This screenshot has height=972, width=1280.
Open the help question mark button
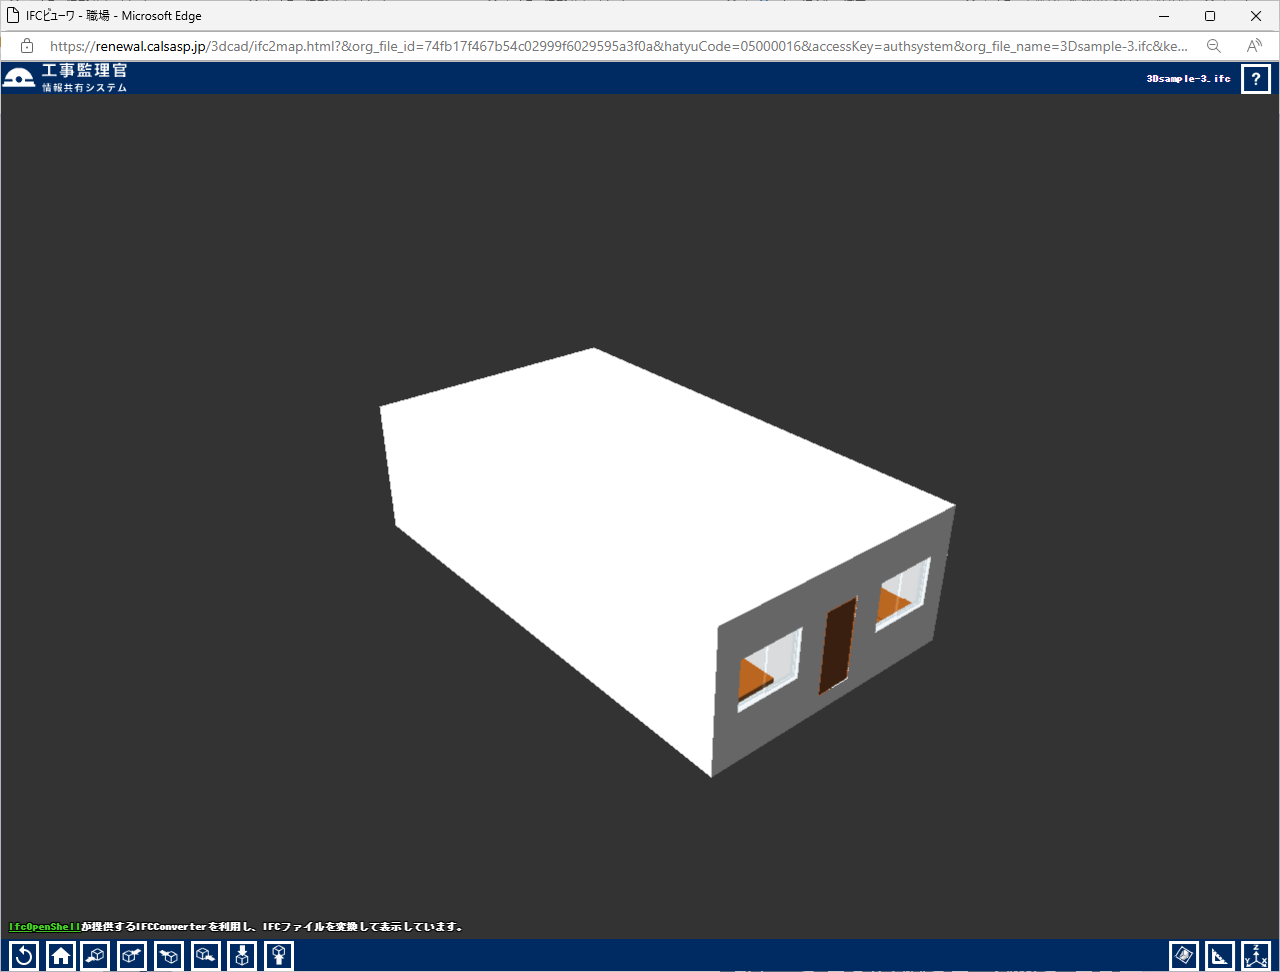[x=1255, y=79]
